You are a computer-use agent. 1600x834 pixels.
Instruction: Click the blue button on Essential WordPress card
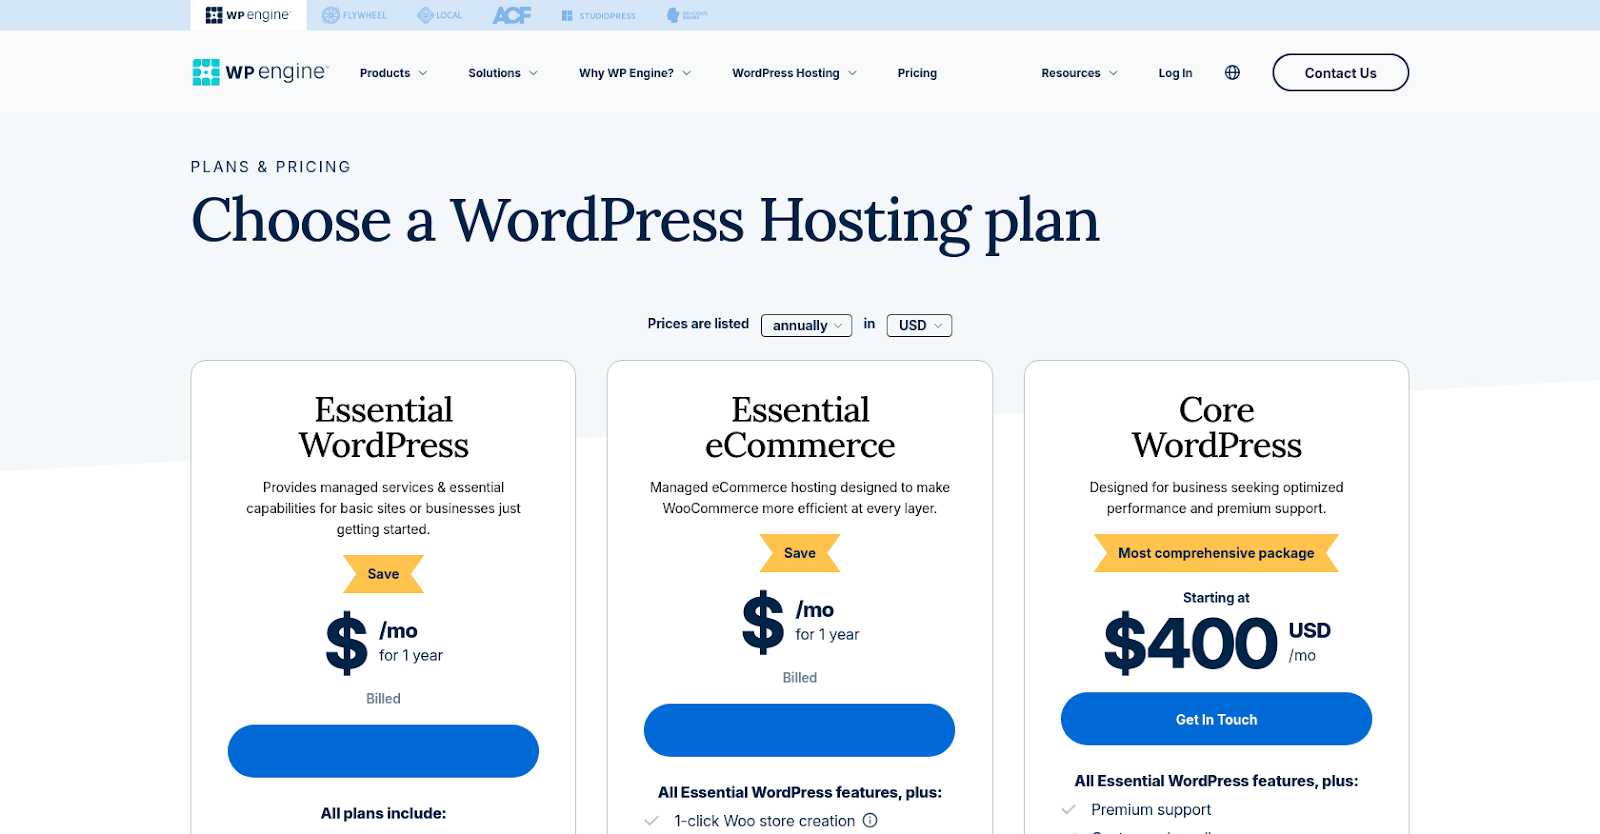[383, 751]
